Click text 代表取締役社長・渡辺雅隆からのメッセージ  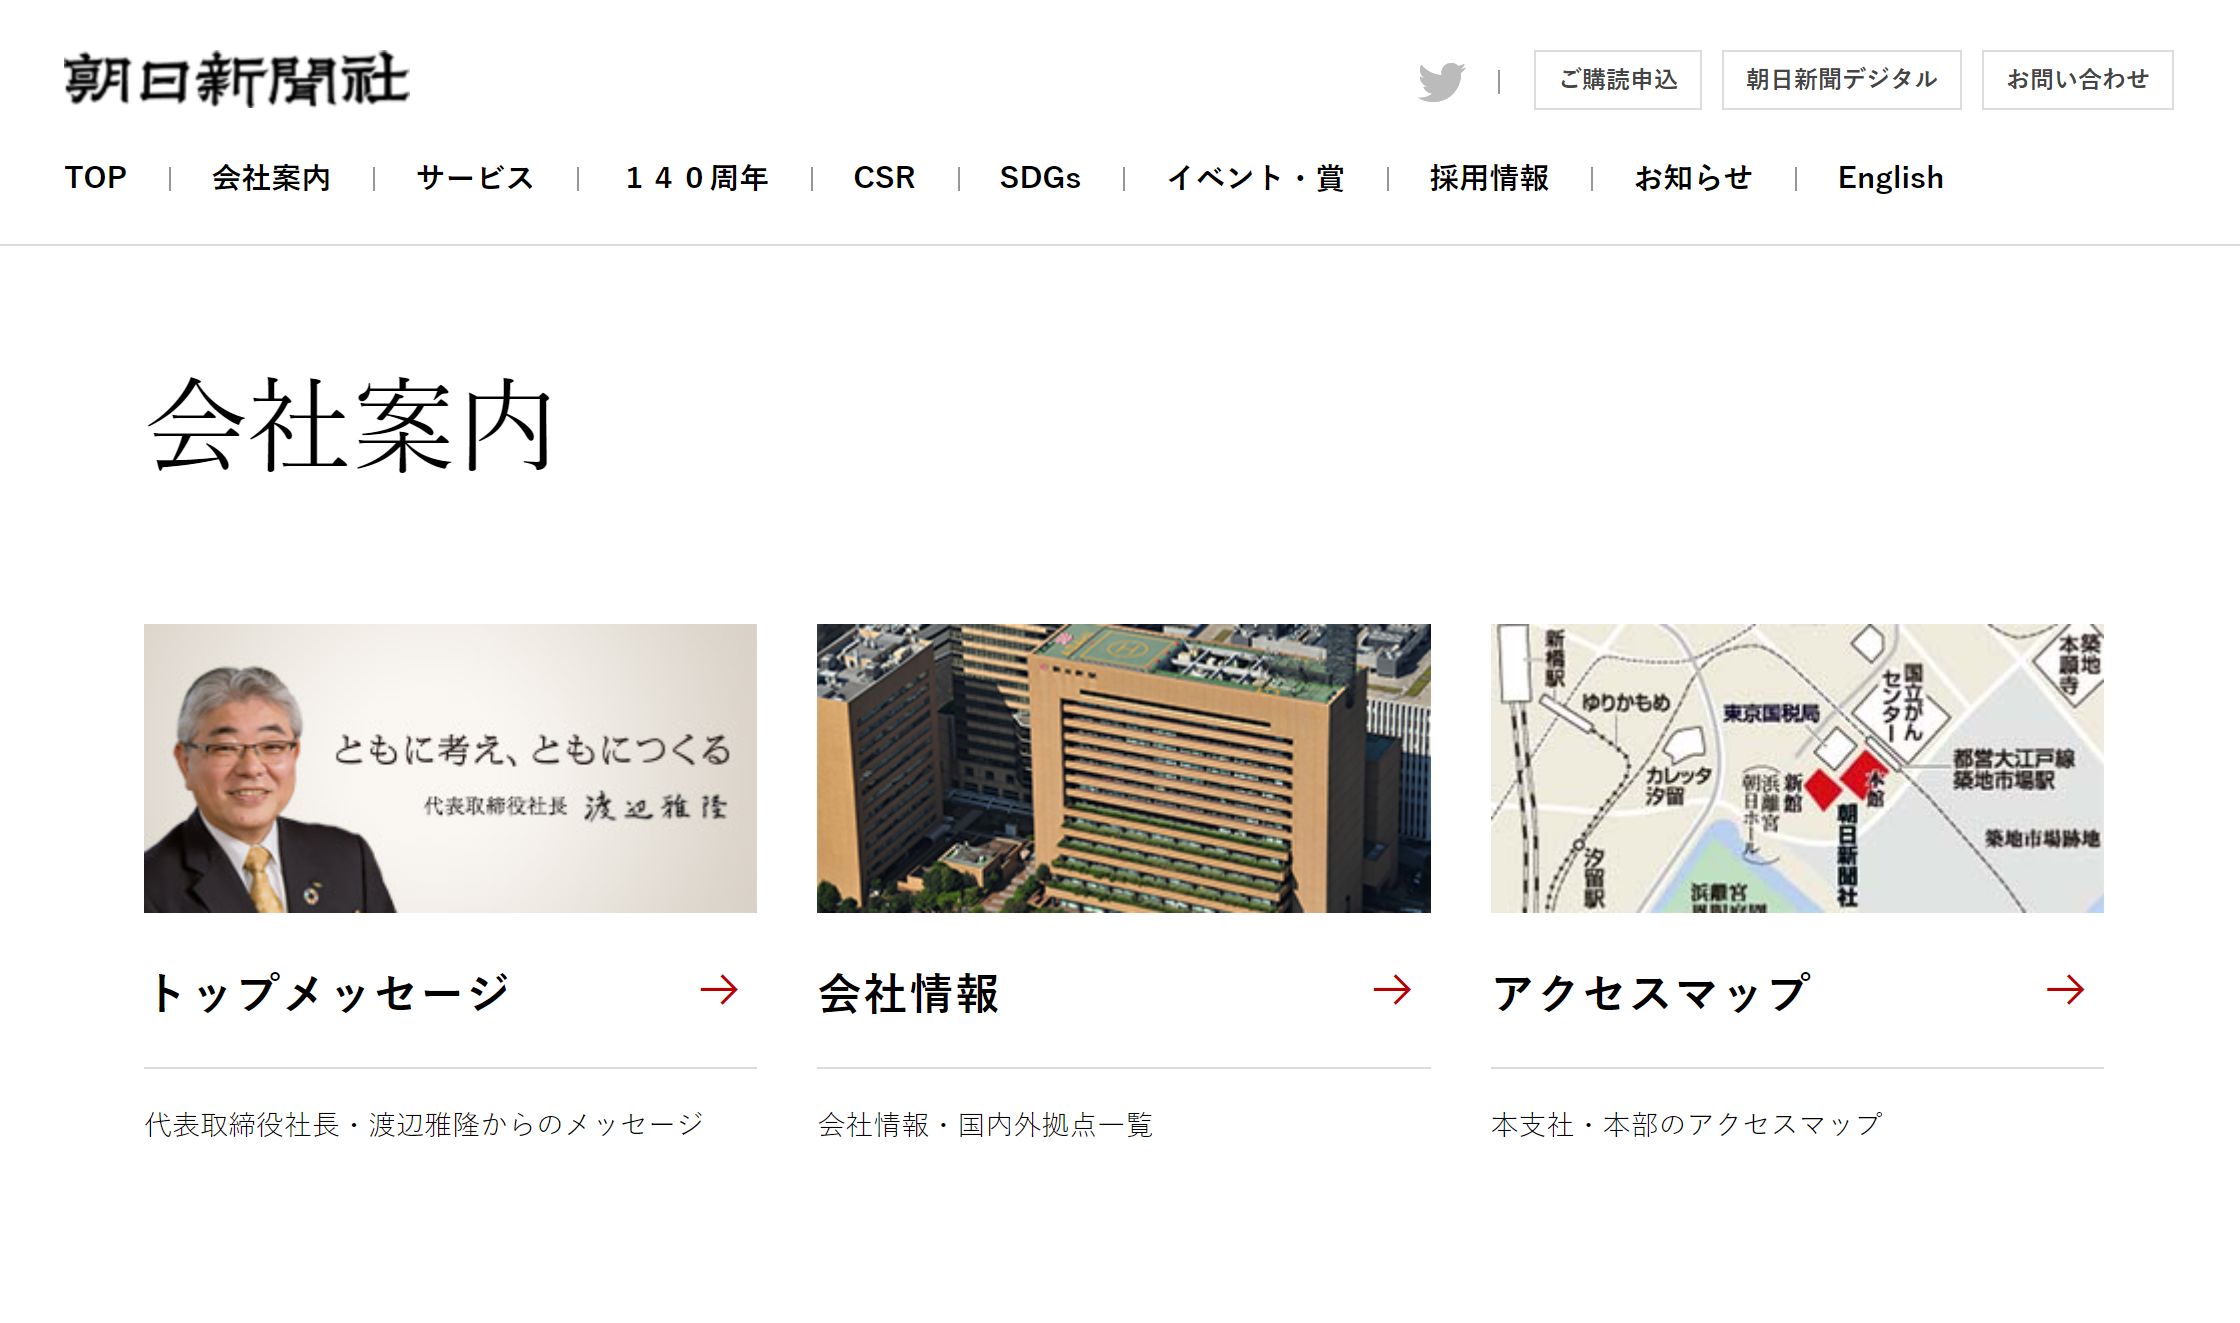424,1125
